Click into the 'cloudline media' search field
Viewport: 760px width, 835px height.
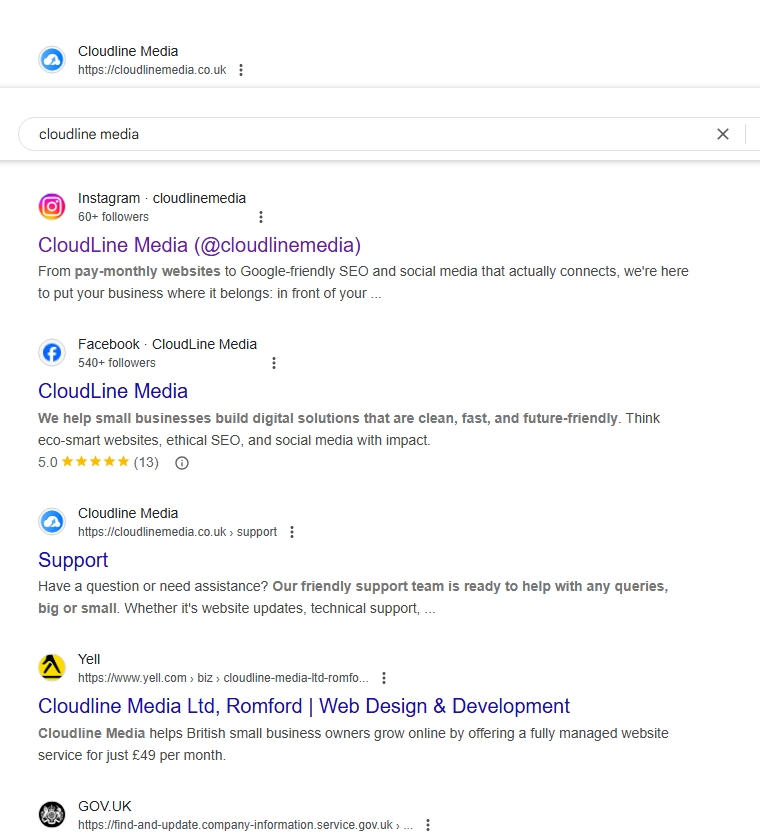point(367,134)
